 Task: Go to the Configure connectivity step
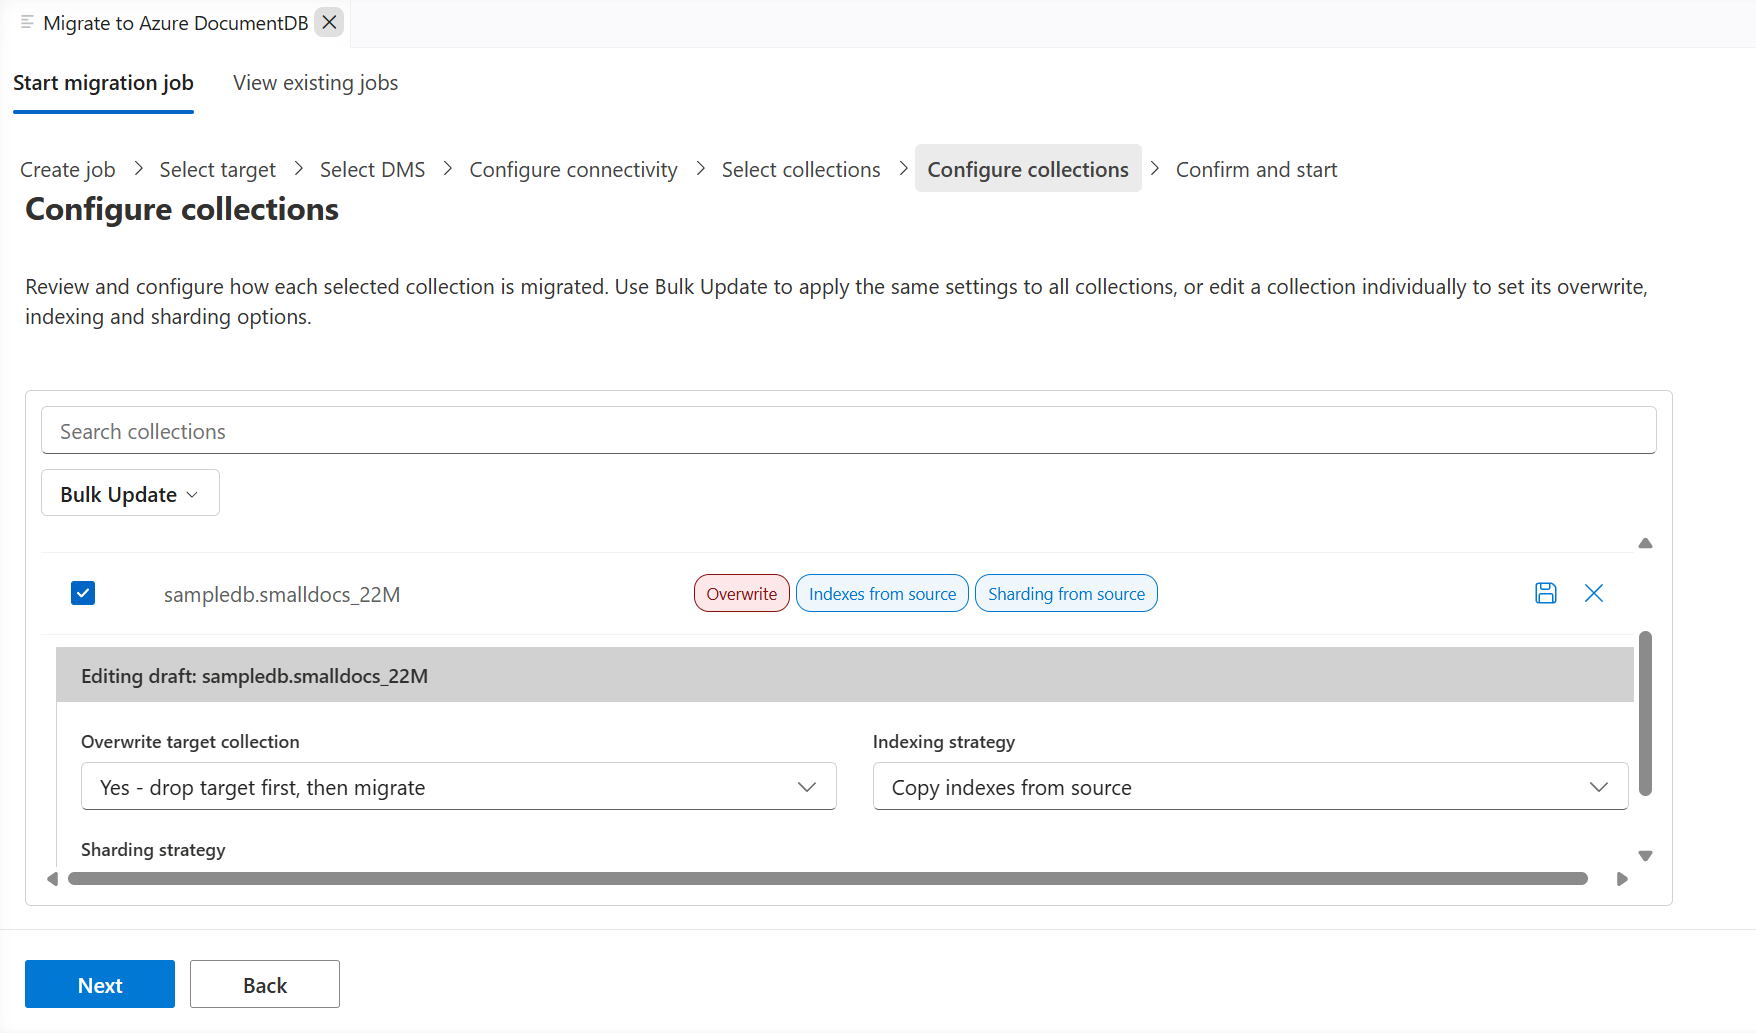pos(573,169)
